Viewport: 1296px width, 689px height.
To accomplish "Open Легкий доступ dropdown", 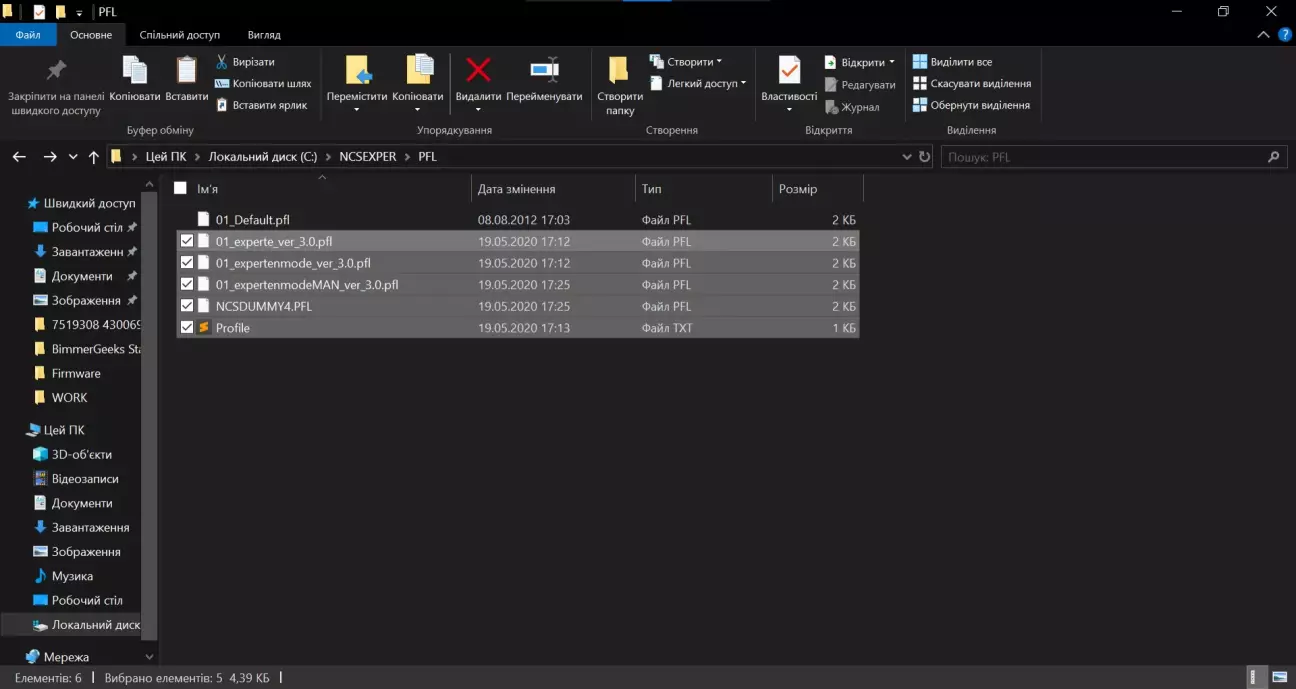I will coord(698,84).
